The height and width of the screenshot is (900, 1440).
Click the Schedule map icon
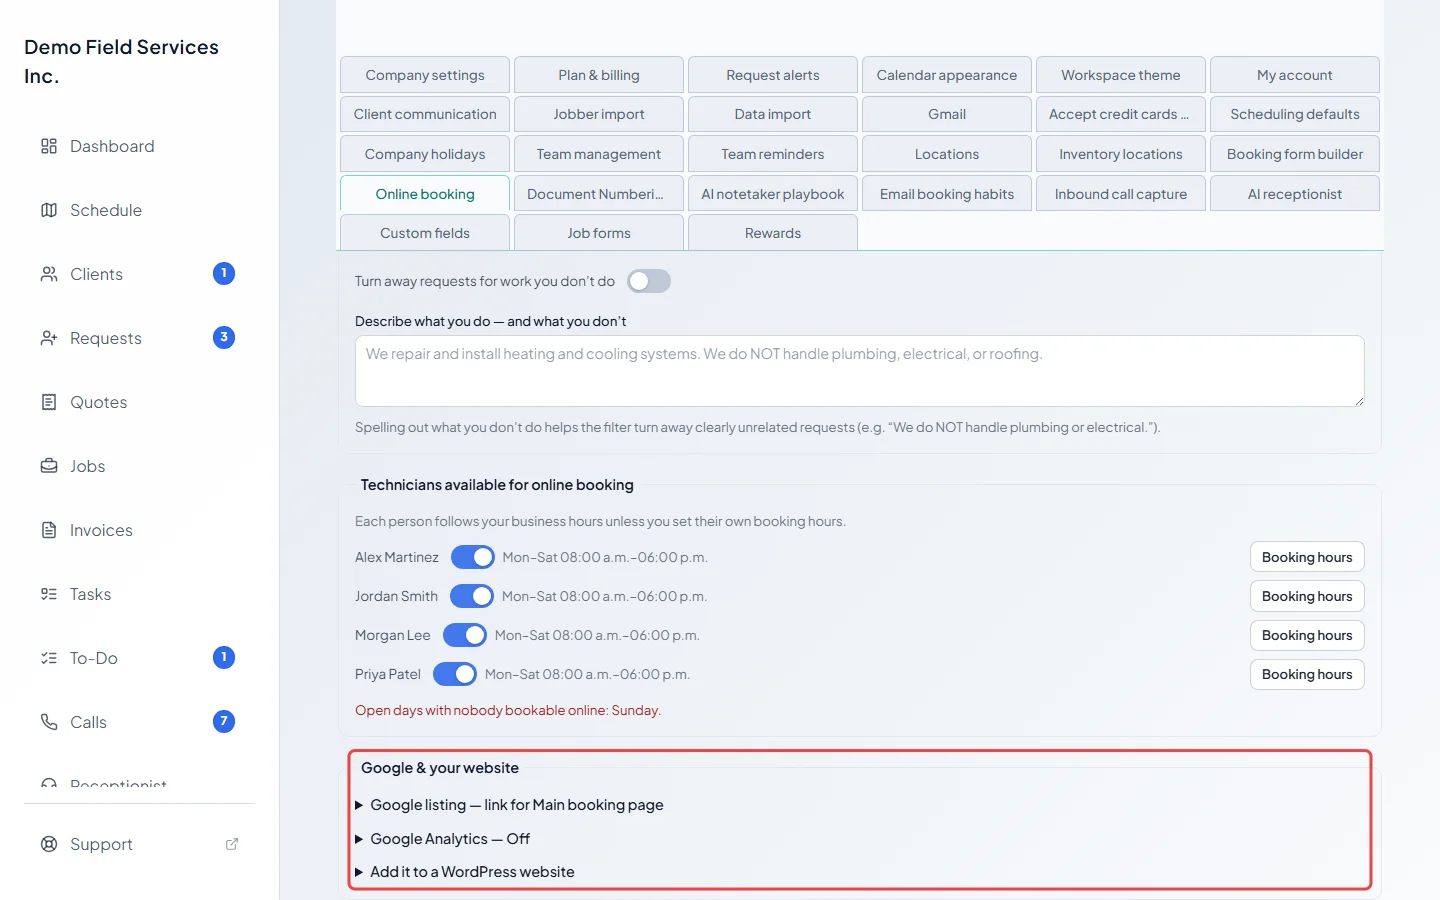(49, 210)
